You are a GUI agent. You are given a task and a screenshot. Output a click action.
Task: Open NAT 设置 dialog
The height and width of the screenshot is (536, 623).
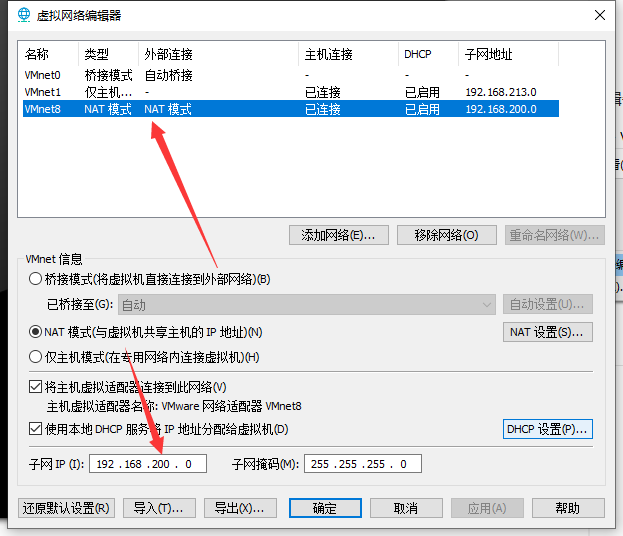[547, 332]
